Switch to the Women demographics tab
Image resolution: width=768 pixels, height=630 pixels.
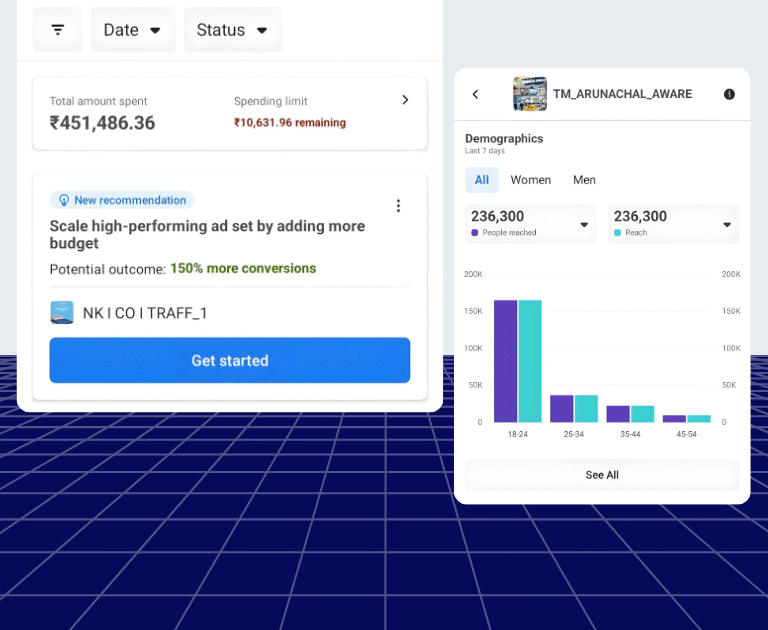point(530,180)
